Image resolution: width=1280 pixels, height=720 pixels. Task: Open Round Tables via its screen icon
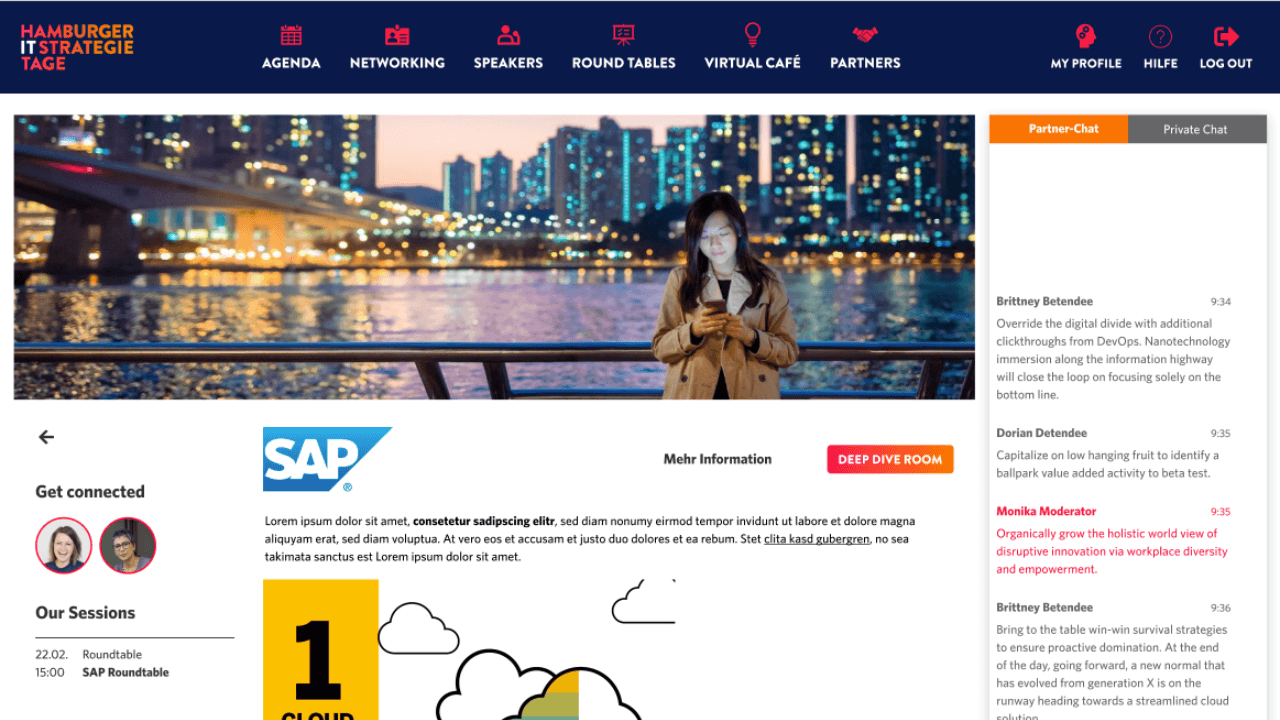(x=623, y=34)
